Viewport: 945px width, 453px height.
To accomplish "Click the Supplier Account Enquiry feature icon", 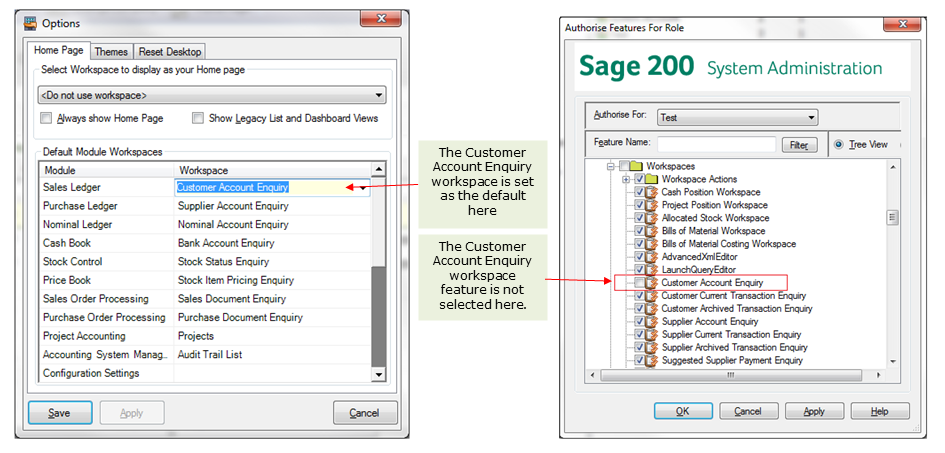I will (652, 322).
